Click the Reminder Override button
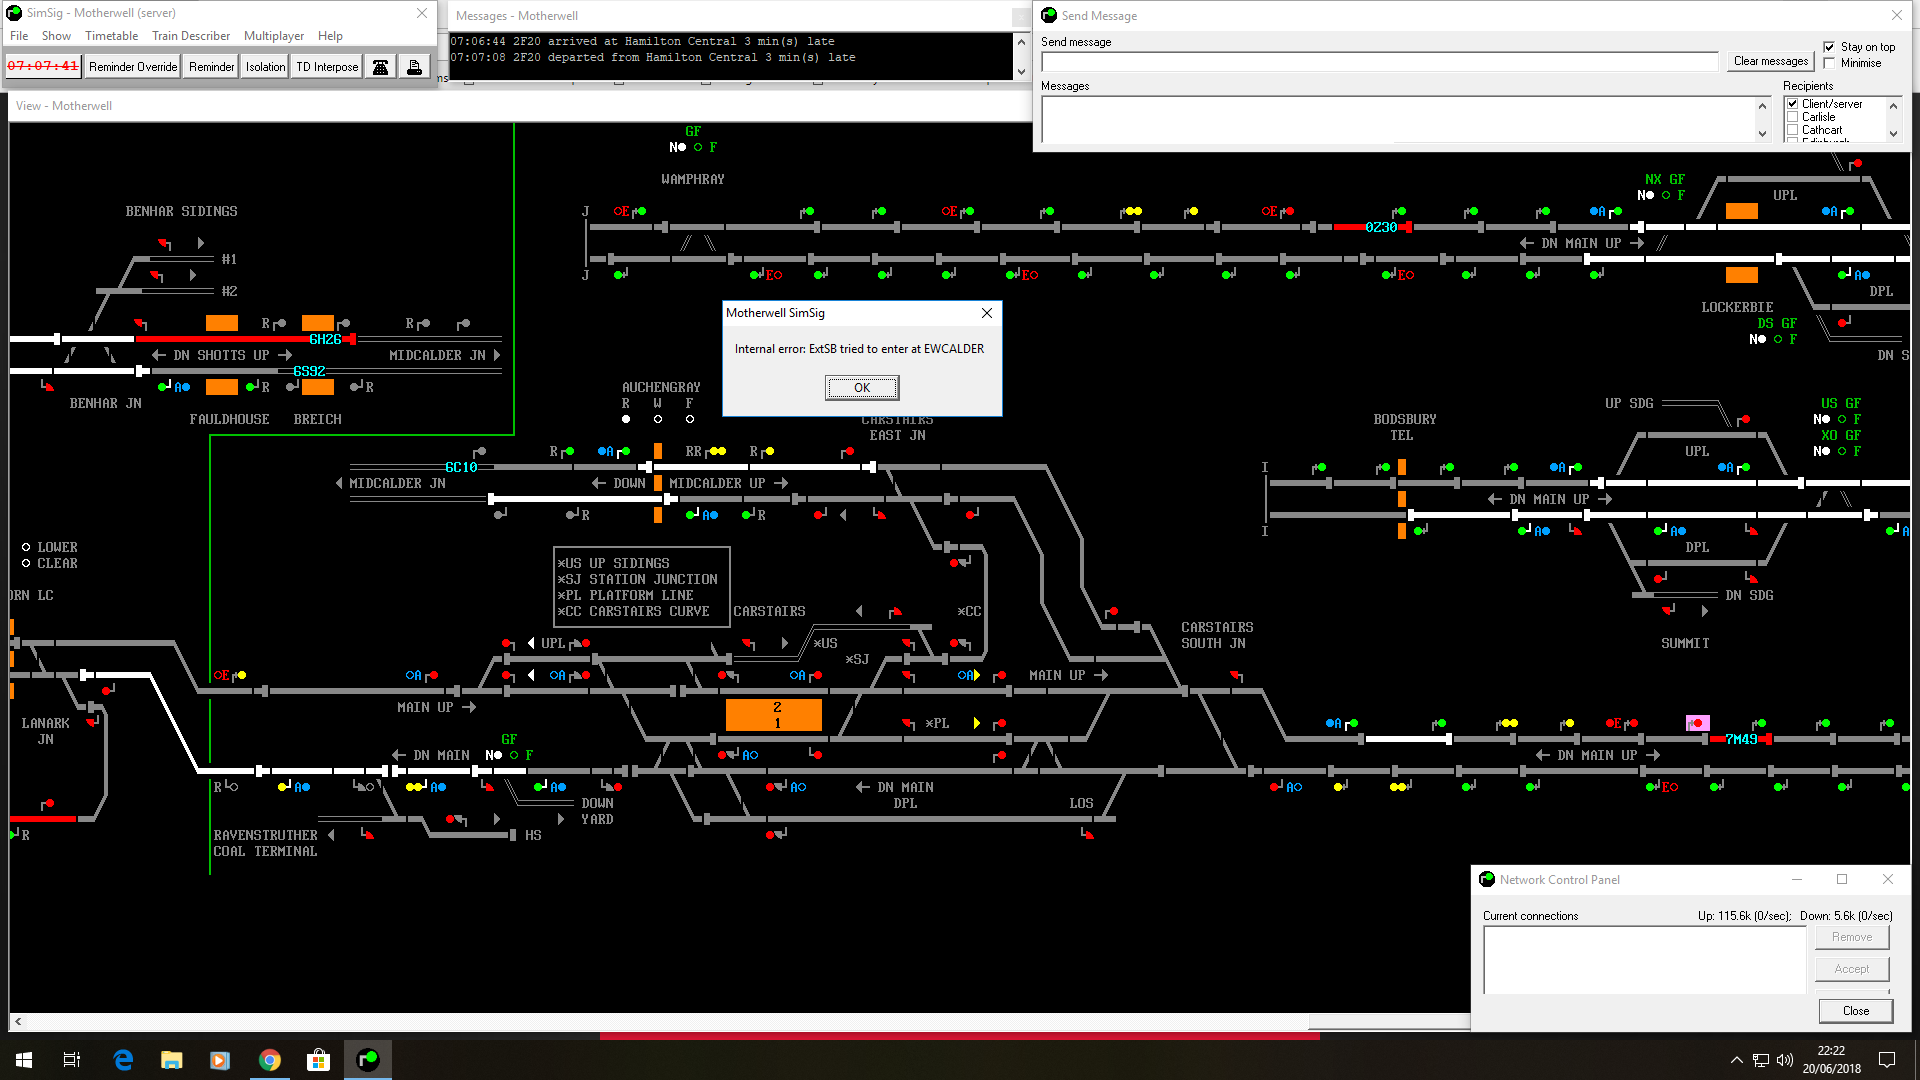 pyautogui.click(x=133, y=67)
